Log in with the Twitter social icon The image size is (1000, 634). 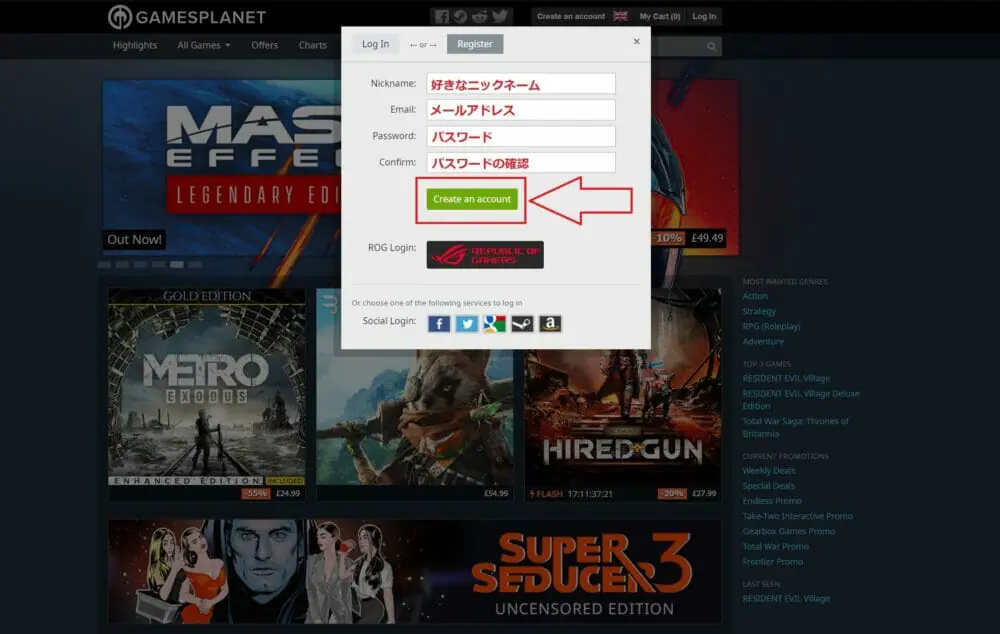[x=467, y=323]
